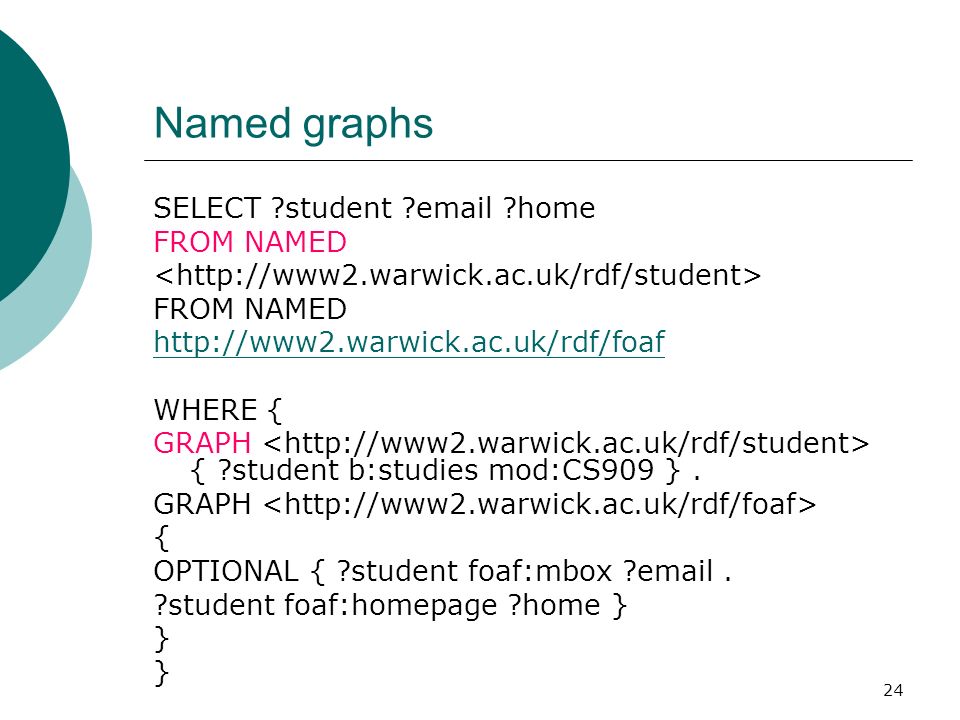Select the SELECT ?student ?email ?home line
960x720 pixels.
(374, 208)
